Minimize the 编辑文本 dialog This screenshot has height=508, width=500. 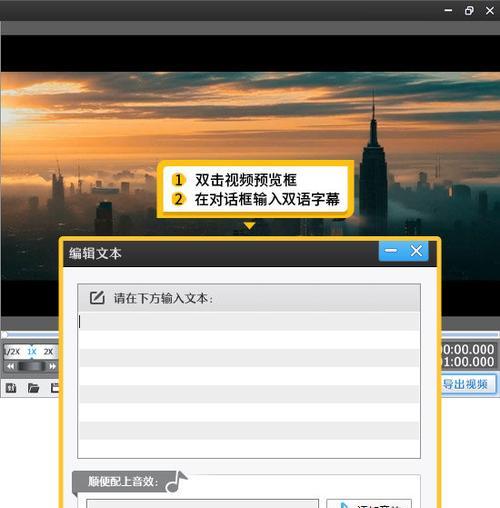pyautogui.click(x=390, y=251)
